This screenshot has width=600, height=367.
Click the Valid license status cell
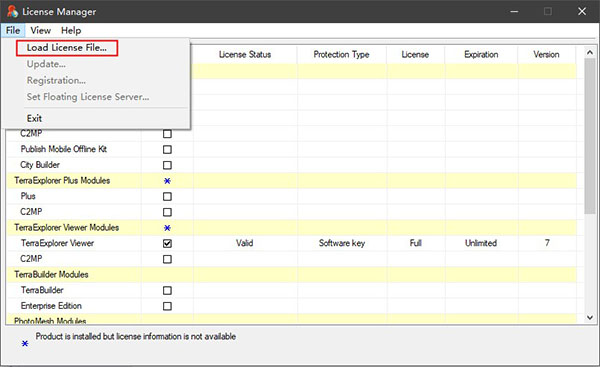[x=245, y=243]
